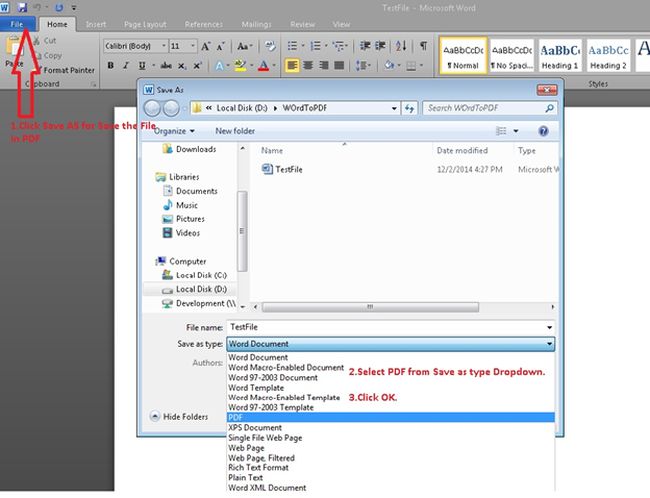Click the Numbering list icon
Screen dimensions: 650x498
[315, 46]
